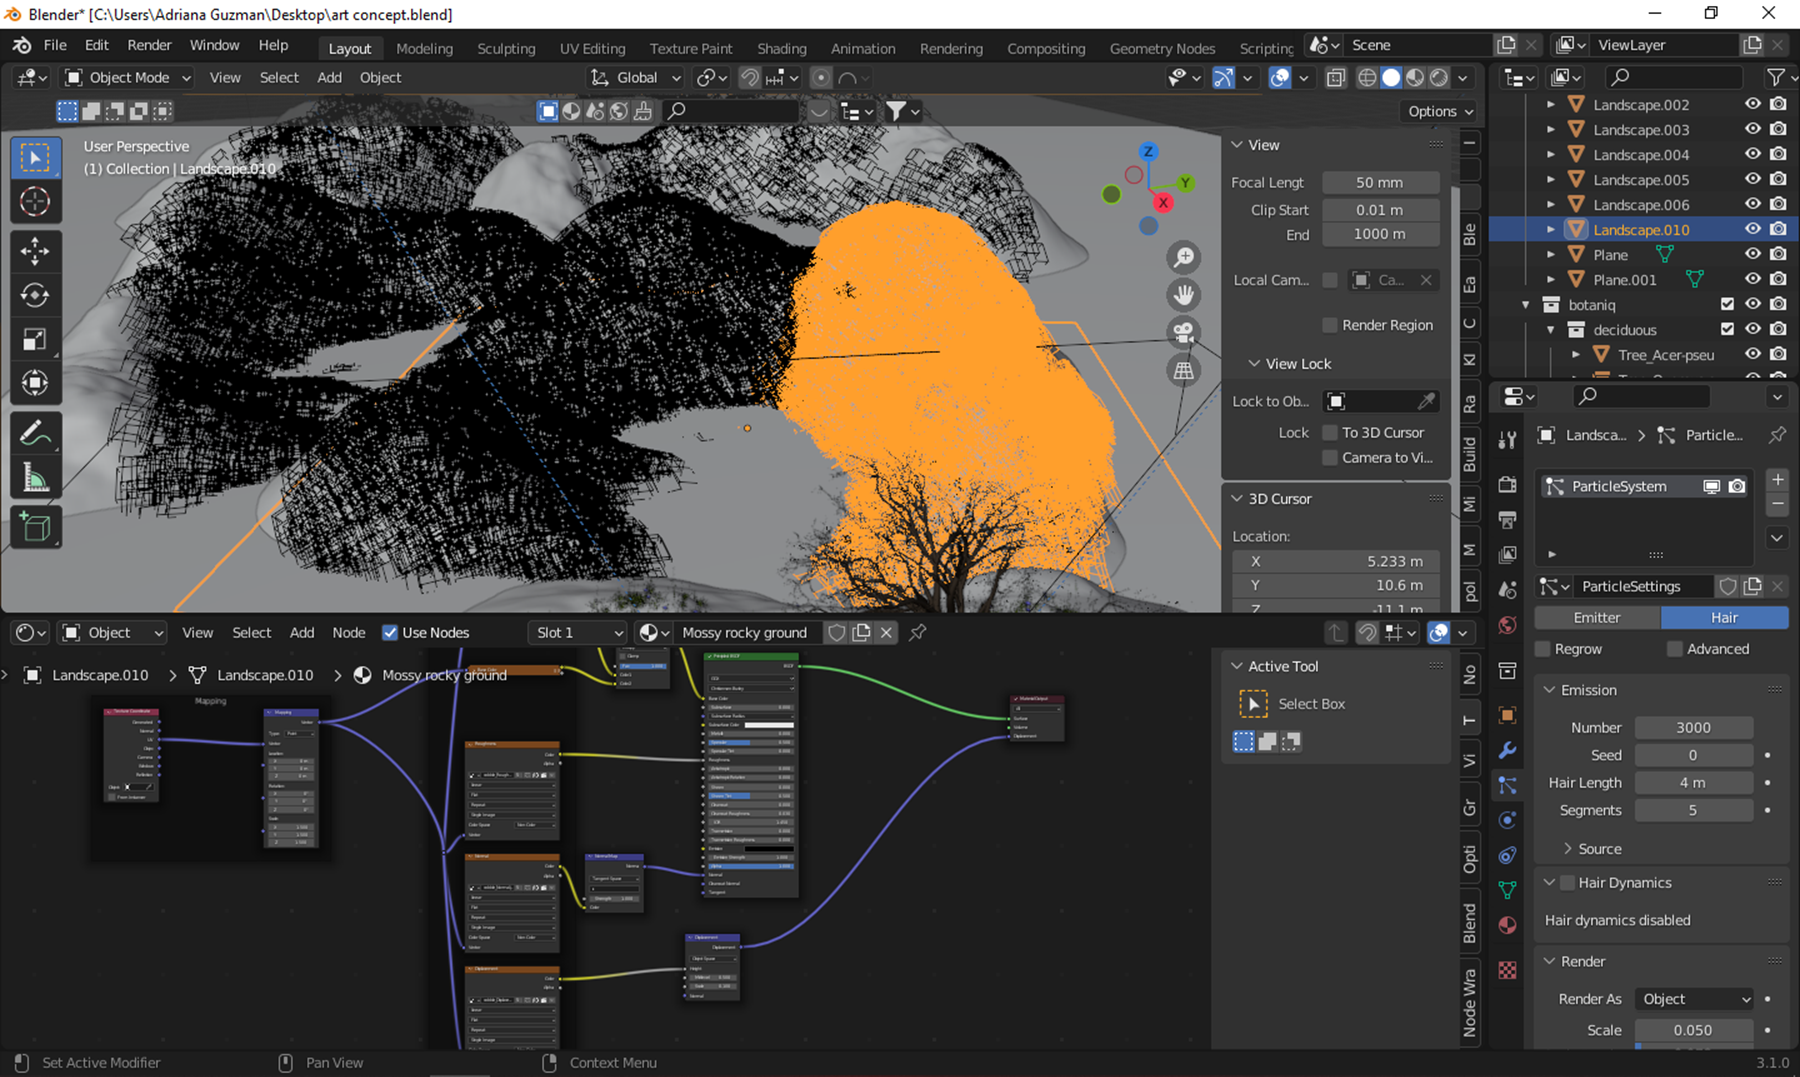Viewport: 1800px width, 1077px height.
Task: Select the Add Cube tool
Action: point(35,527)
